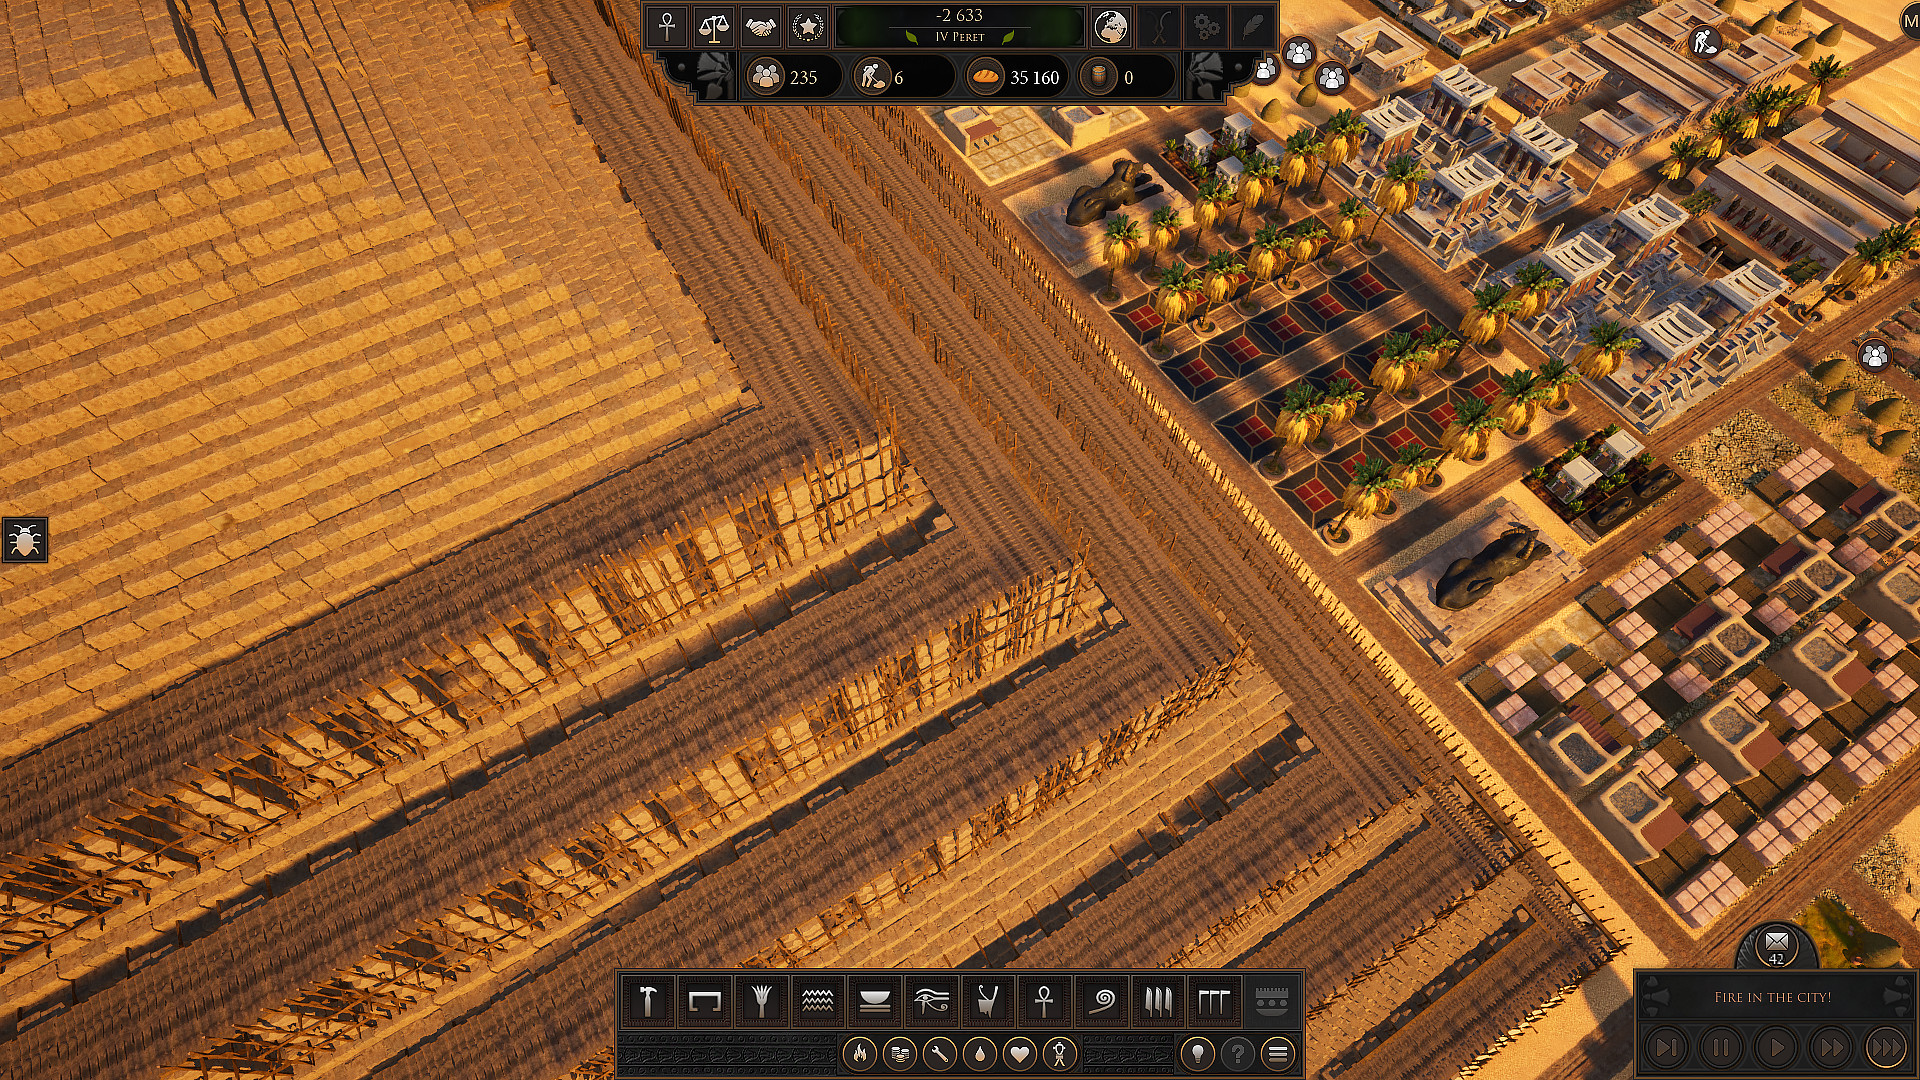Enable the water drop overlay

981,1052
